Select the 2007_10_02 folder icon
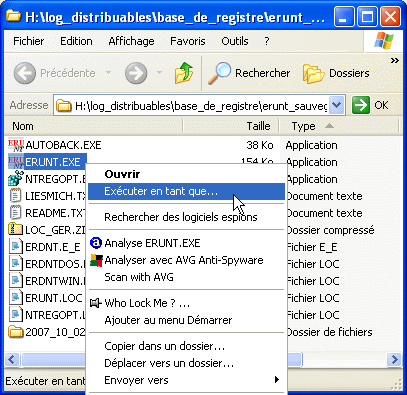 click(x=16, y=332)
